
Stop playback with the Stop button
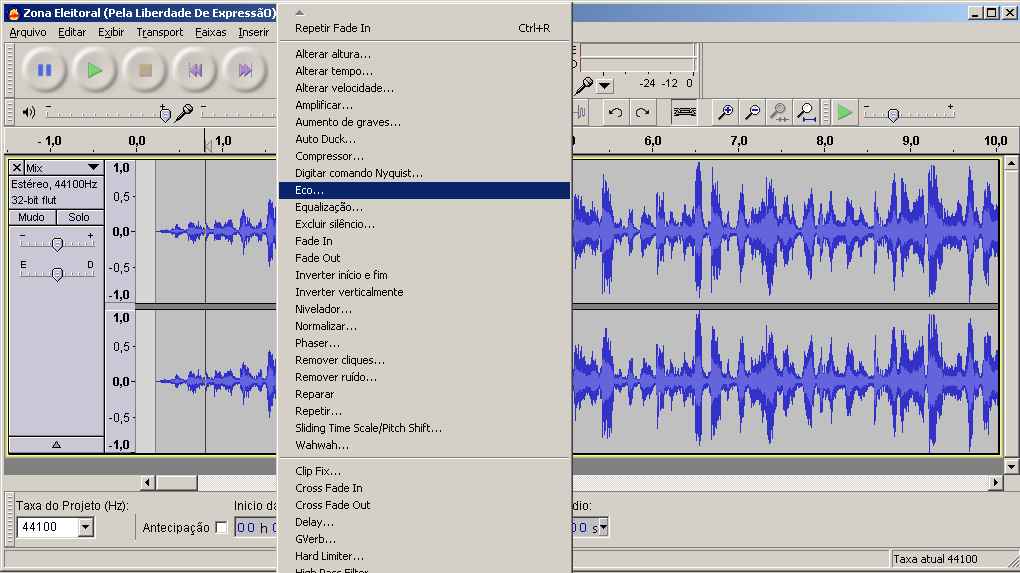[145, 70]
